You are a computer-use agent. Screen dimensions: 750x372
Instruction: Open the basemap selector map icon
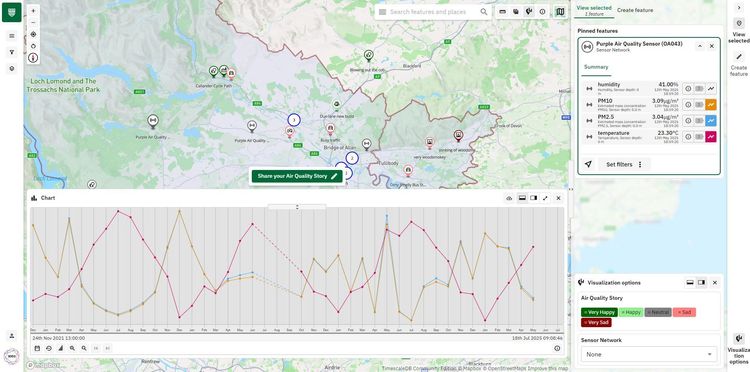point(560,12)
